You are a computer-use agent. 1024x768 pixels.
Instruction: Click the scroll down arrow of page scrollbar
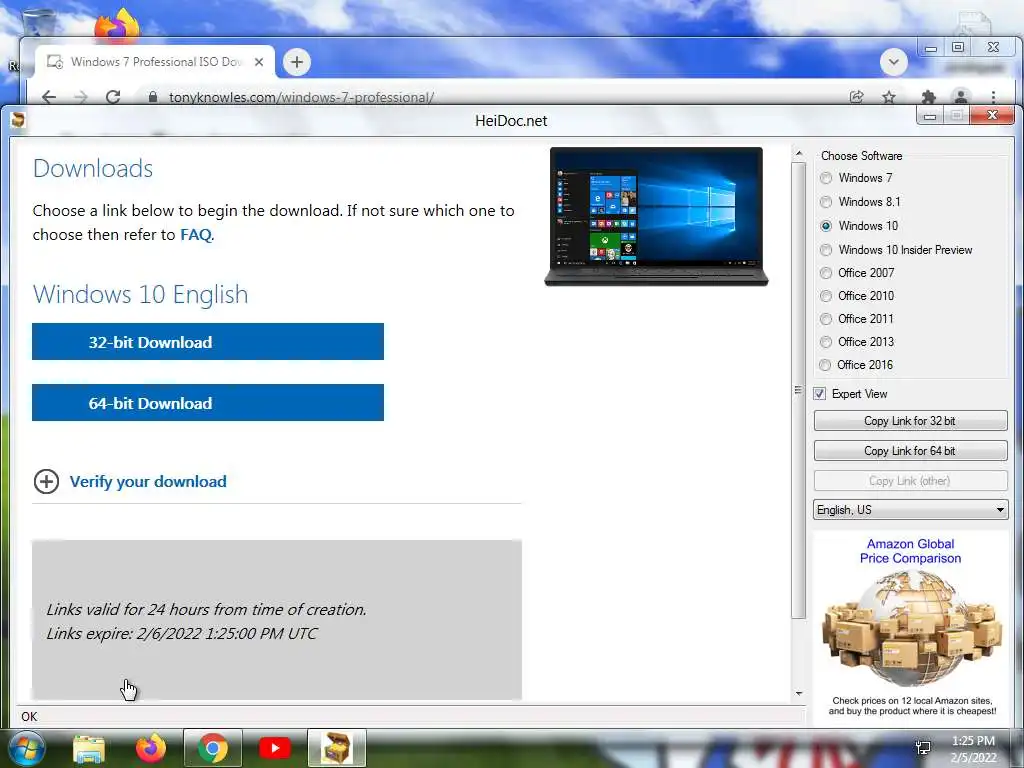click(799, 694)
